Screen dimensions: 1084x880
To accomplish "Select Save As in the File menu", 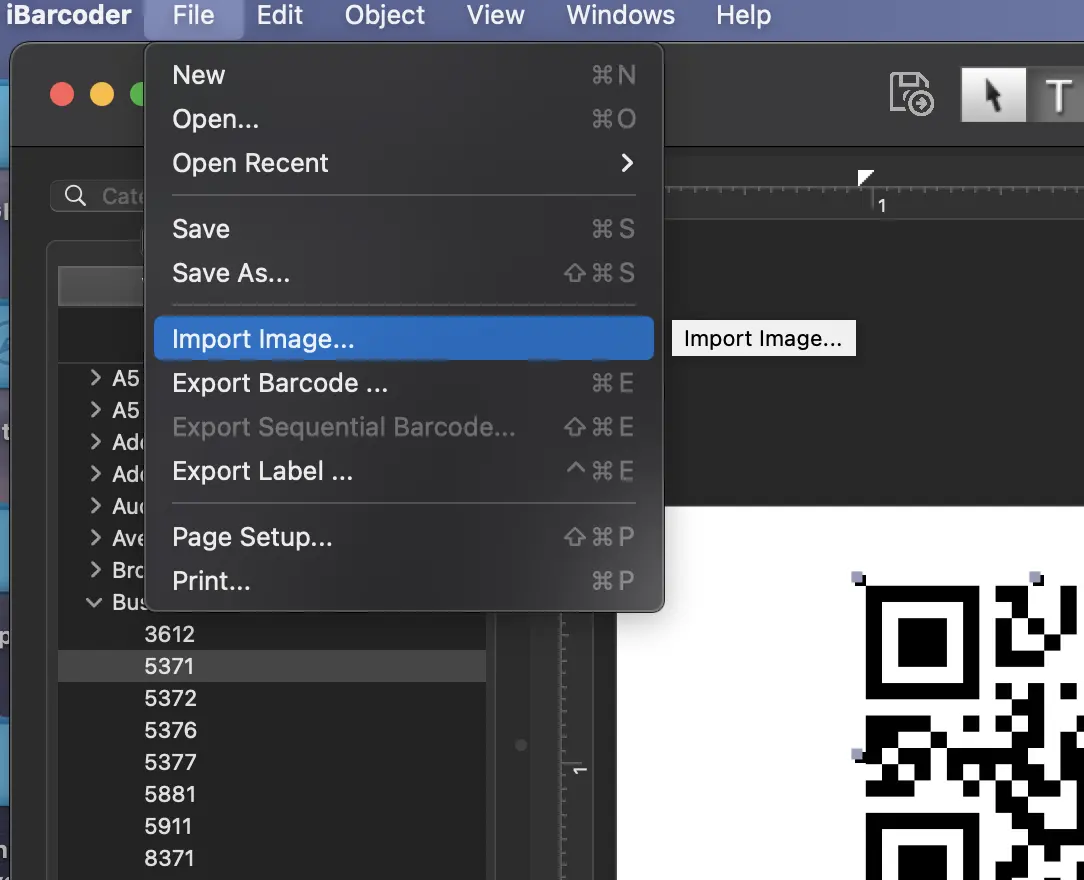I will pos(232,272).
